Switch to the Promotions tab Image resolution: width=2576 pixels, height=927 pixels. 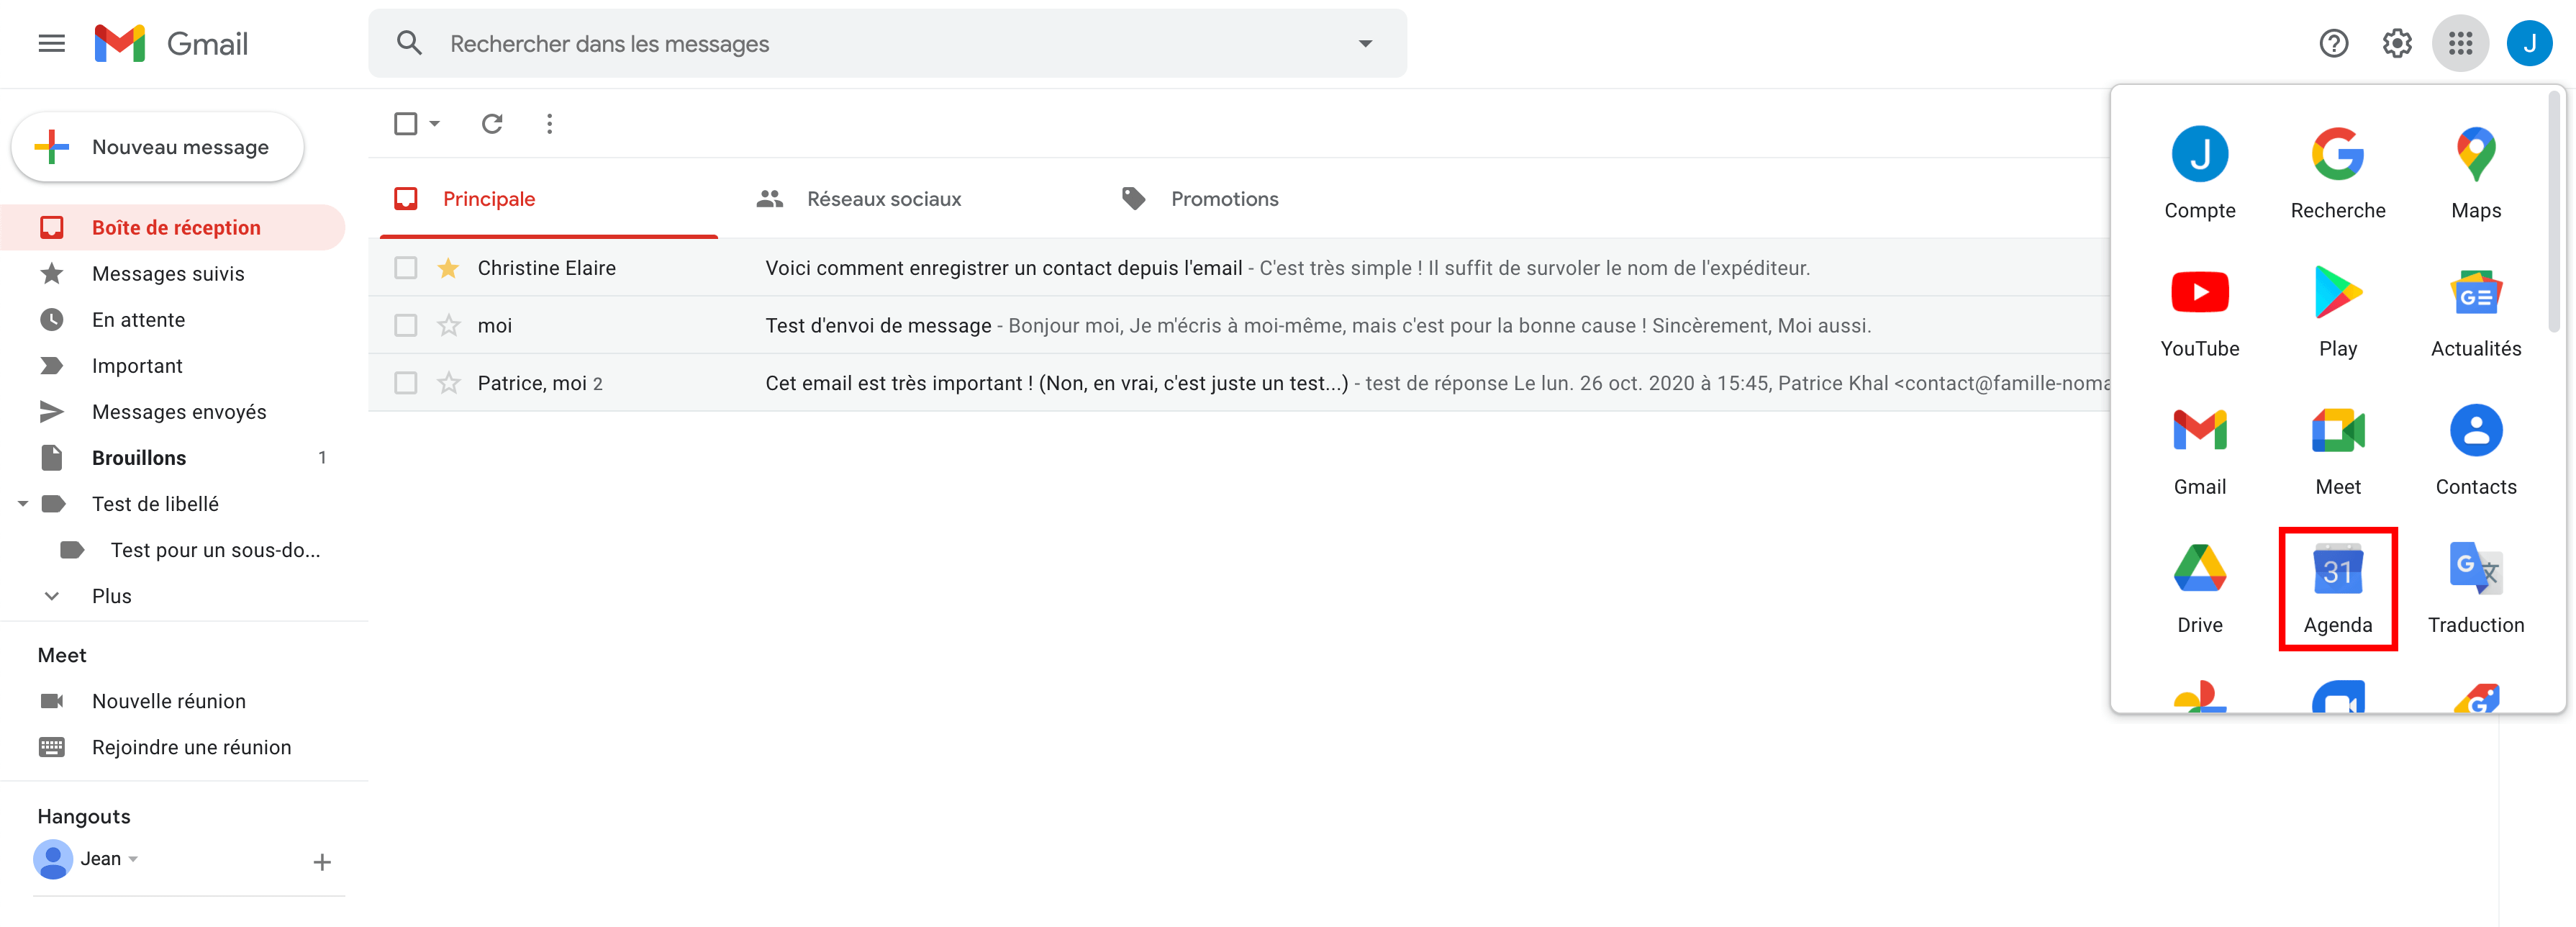[x=1223, y=199]
